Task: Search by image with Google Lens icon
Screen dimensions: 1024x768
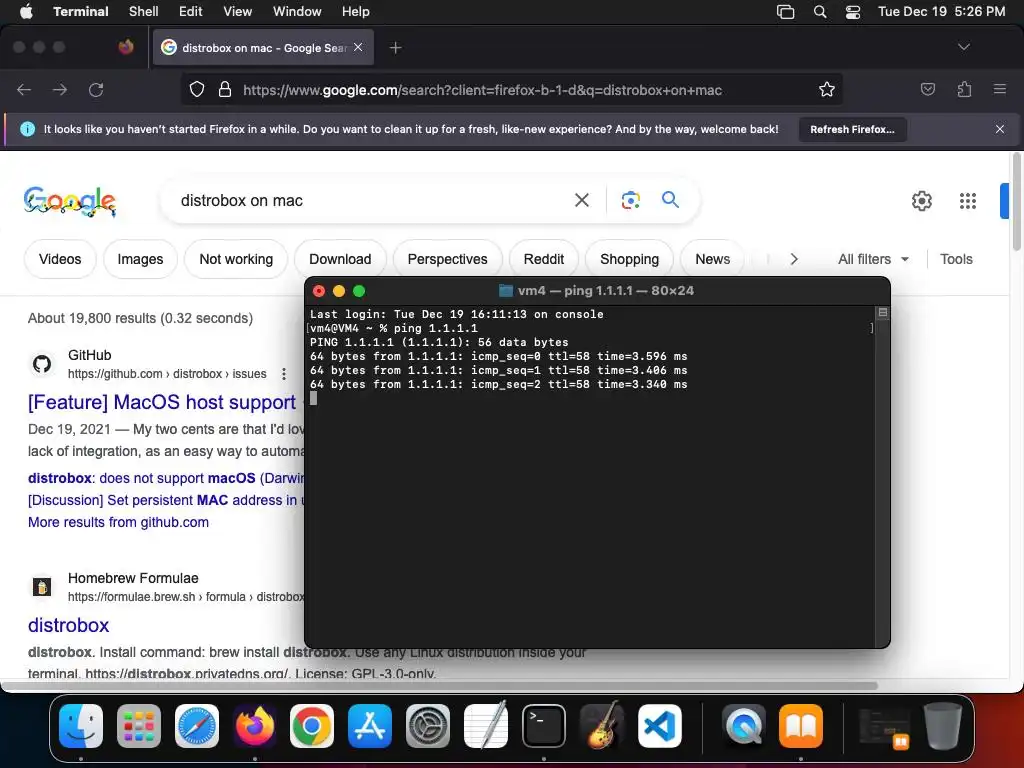Action: tap(630, 200)
